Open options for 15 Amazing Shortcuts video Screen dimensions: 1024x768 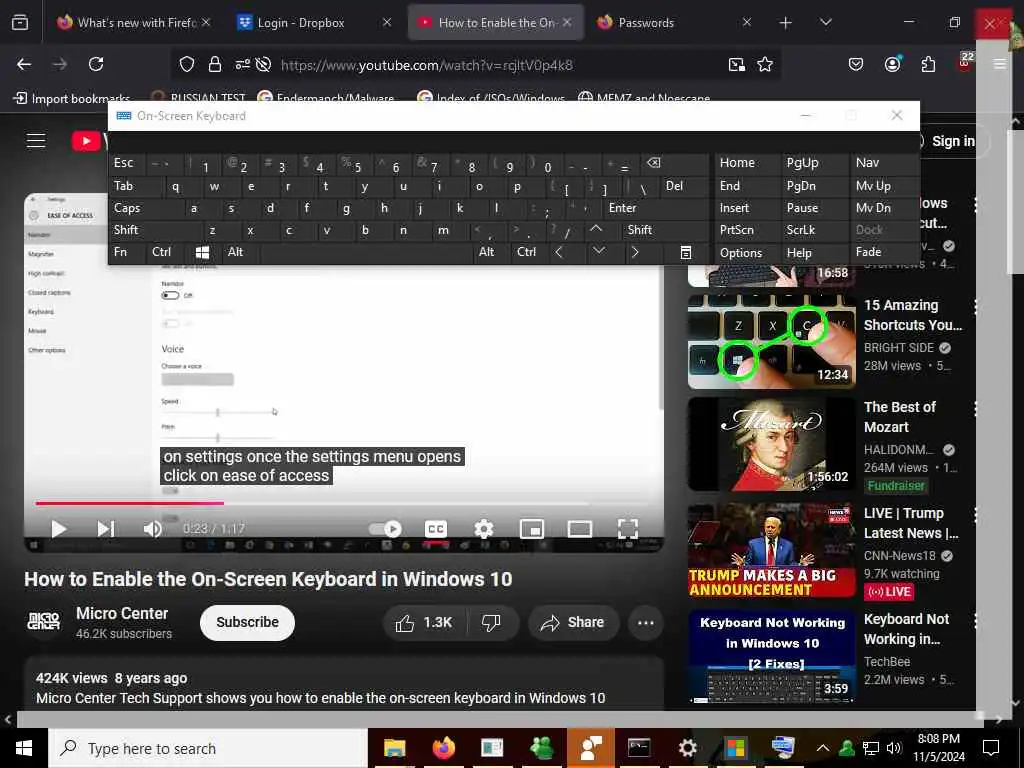pyautogui.click(x=974, y=305)
